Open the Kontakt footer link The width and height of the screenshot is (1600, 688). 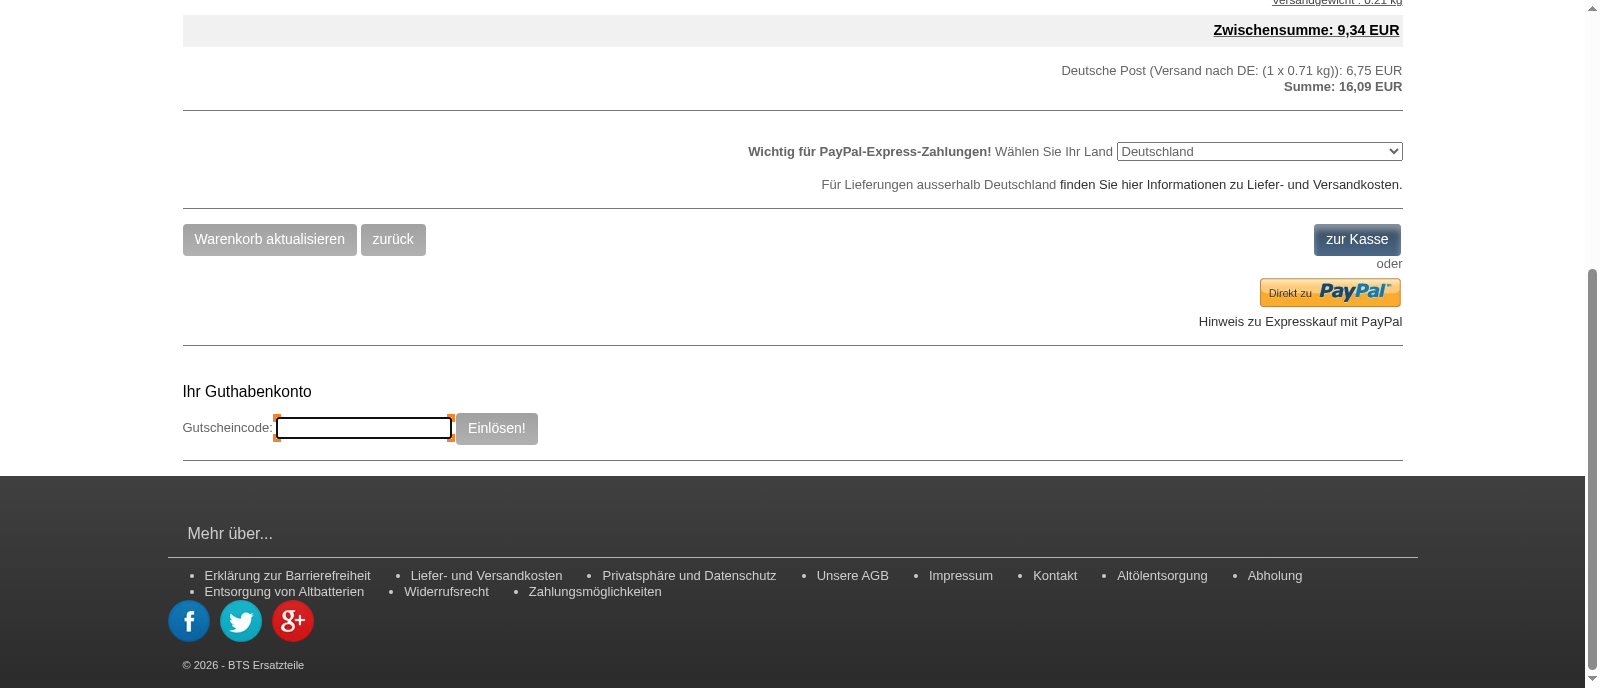[x=1054, y=576]
